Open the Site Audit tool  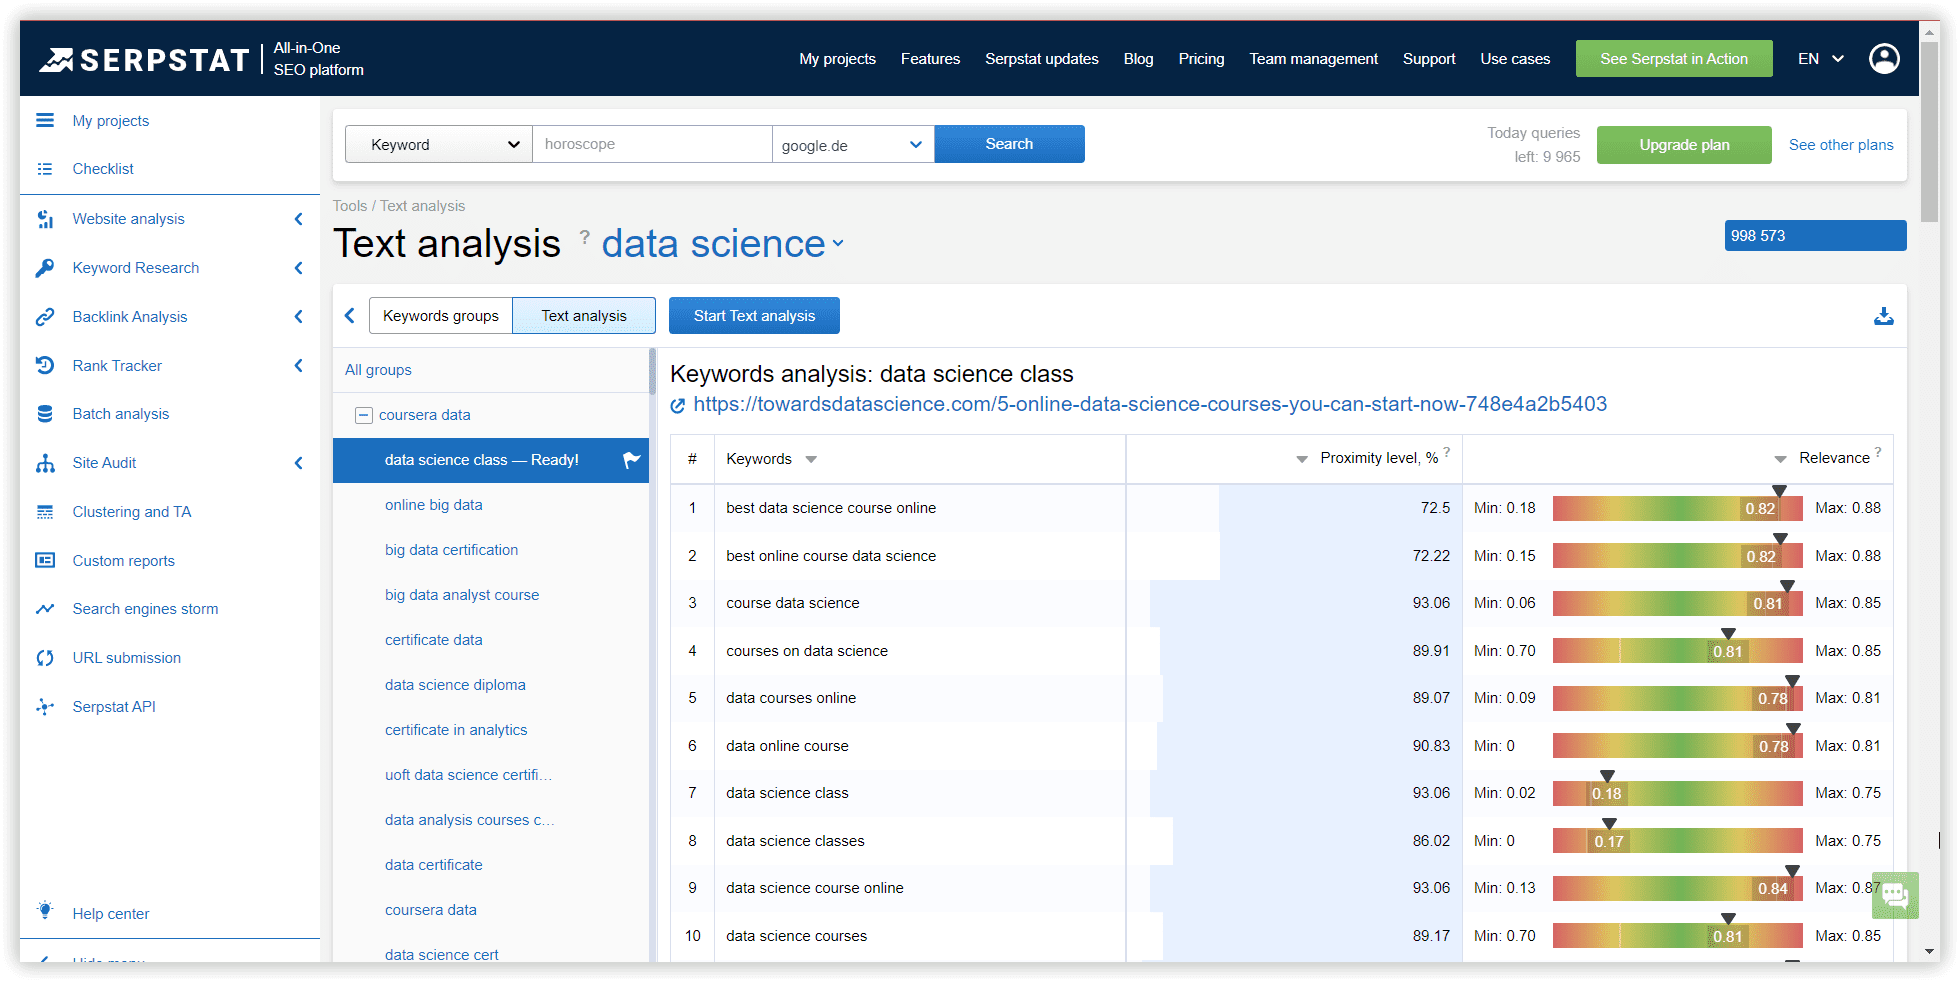[103, 462]
